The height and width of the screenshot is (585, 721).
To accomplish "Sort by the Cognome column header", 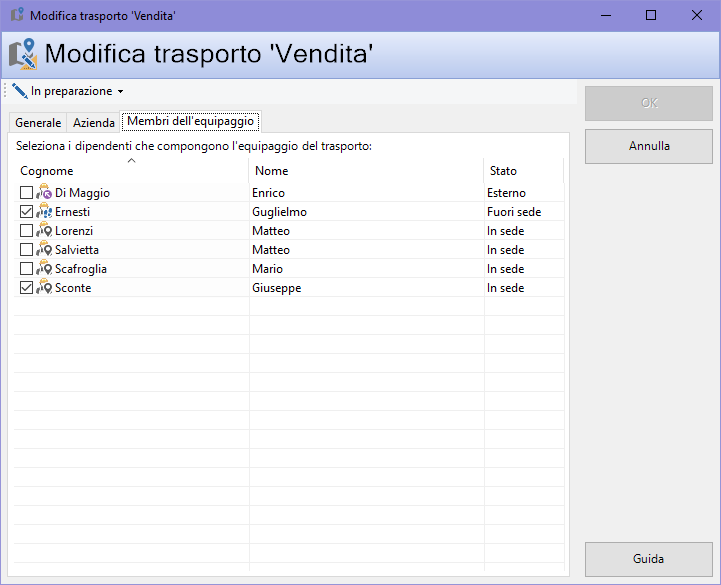I will (132, 171).
